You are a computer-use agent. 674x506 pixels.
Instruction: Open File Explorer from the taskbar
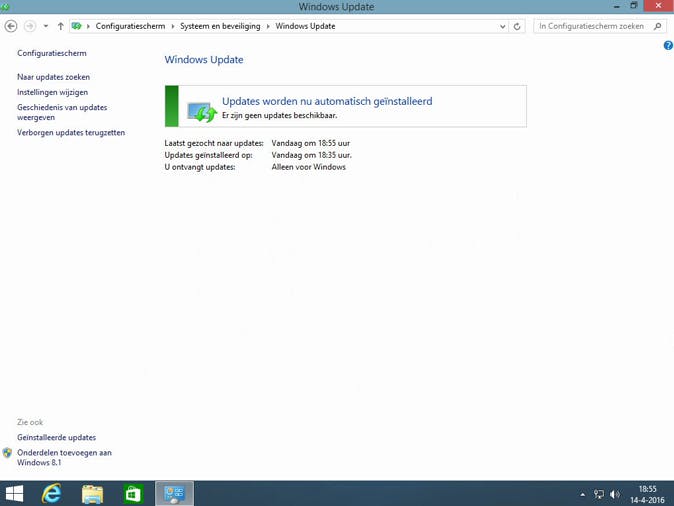[x=92, y=494]
